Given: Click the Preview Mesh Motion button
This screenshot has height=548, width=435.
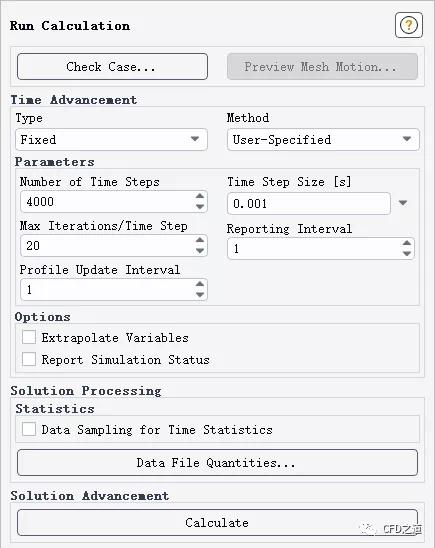Looking at the screenshot, I should pos(322,66).
